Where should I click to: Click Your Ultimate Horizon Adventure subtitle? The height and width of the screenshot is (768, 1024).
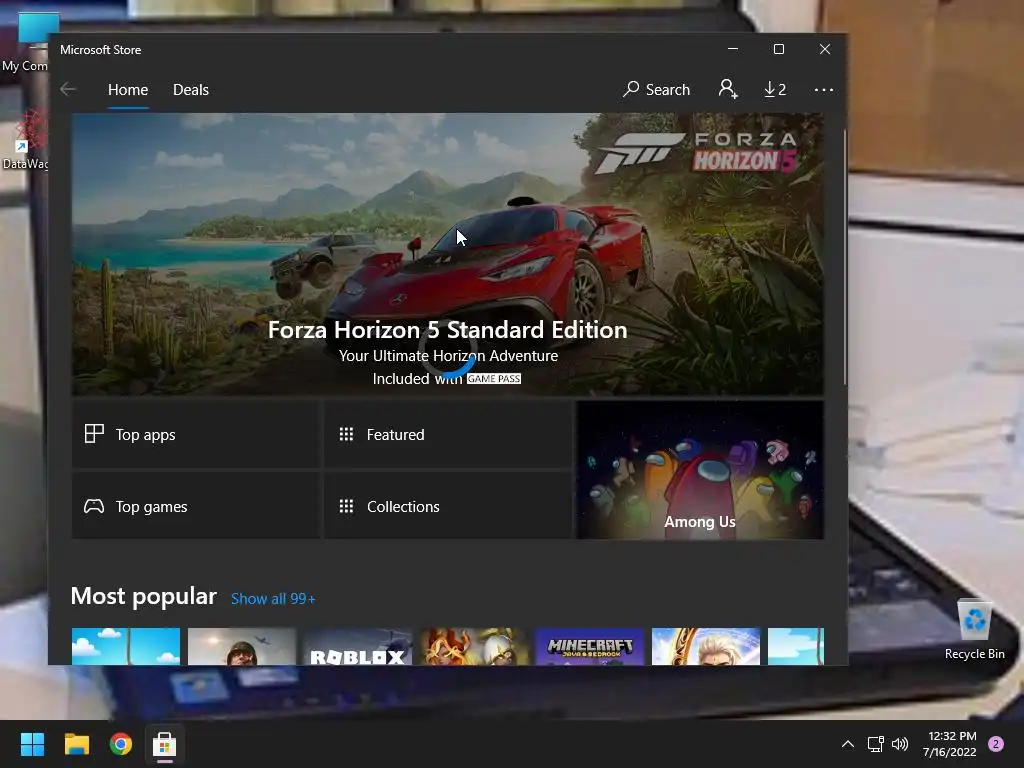(x=448, y=356)
